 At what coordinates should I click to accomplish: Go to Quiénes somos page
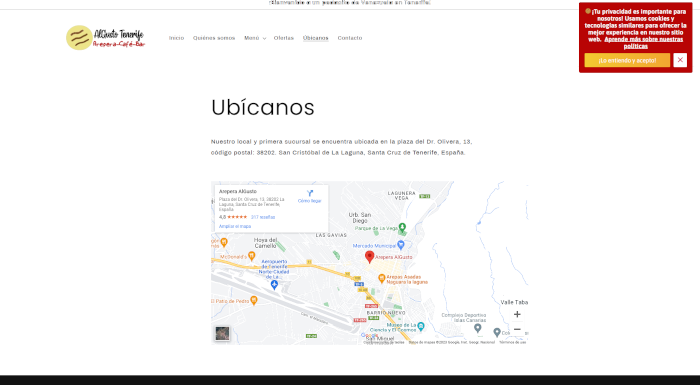coord(214,38)
